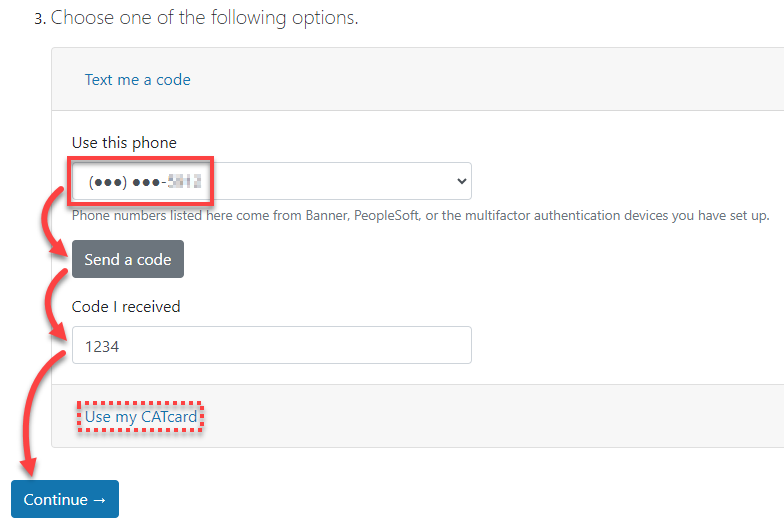
Task: Switch to the "Use my CATcard" option
Action: [140, 416]
